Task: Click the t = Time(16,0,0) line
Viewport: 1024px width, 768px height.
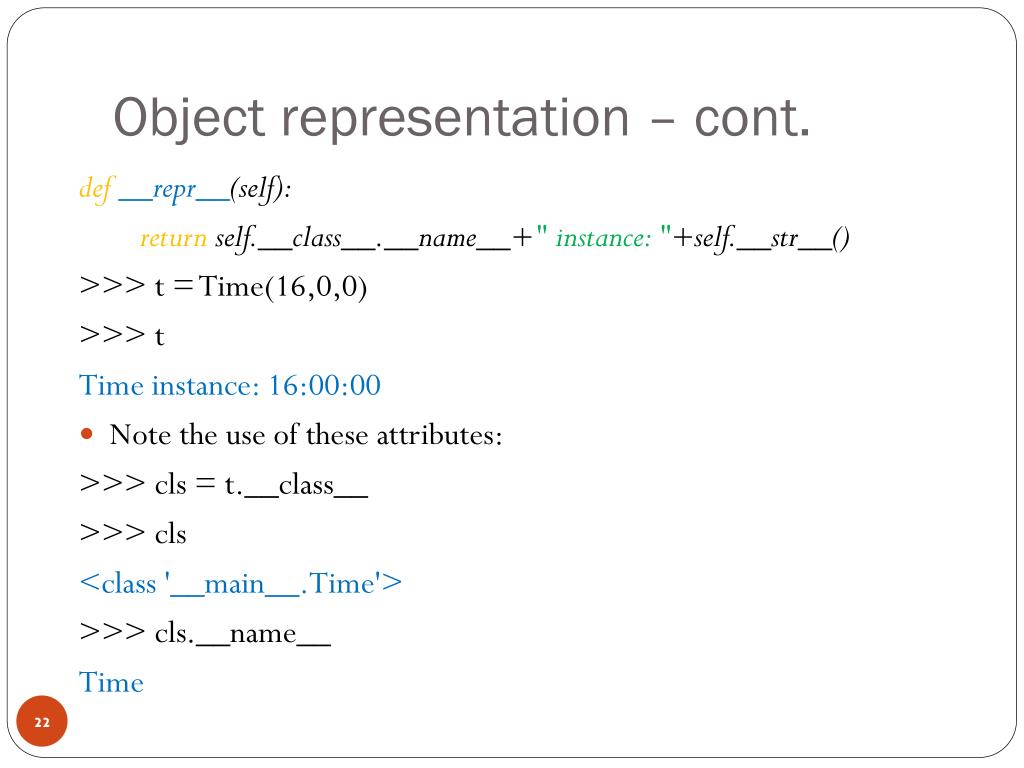Action: tap(223, 287)
